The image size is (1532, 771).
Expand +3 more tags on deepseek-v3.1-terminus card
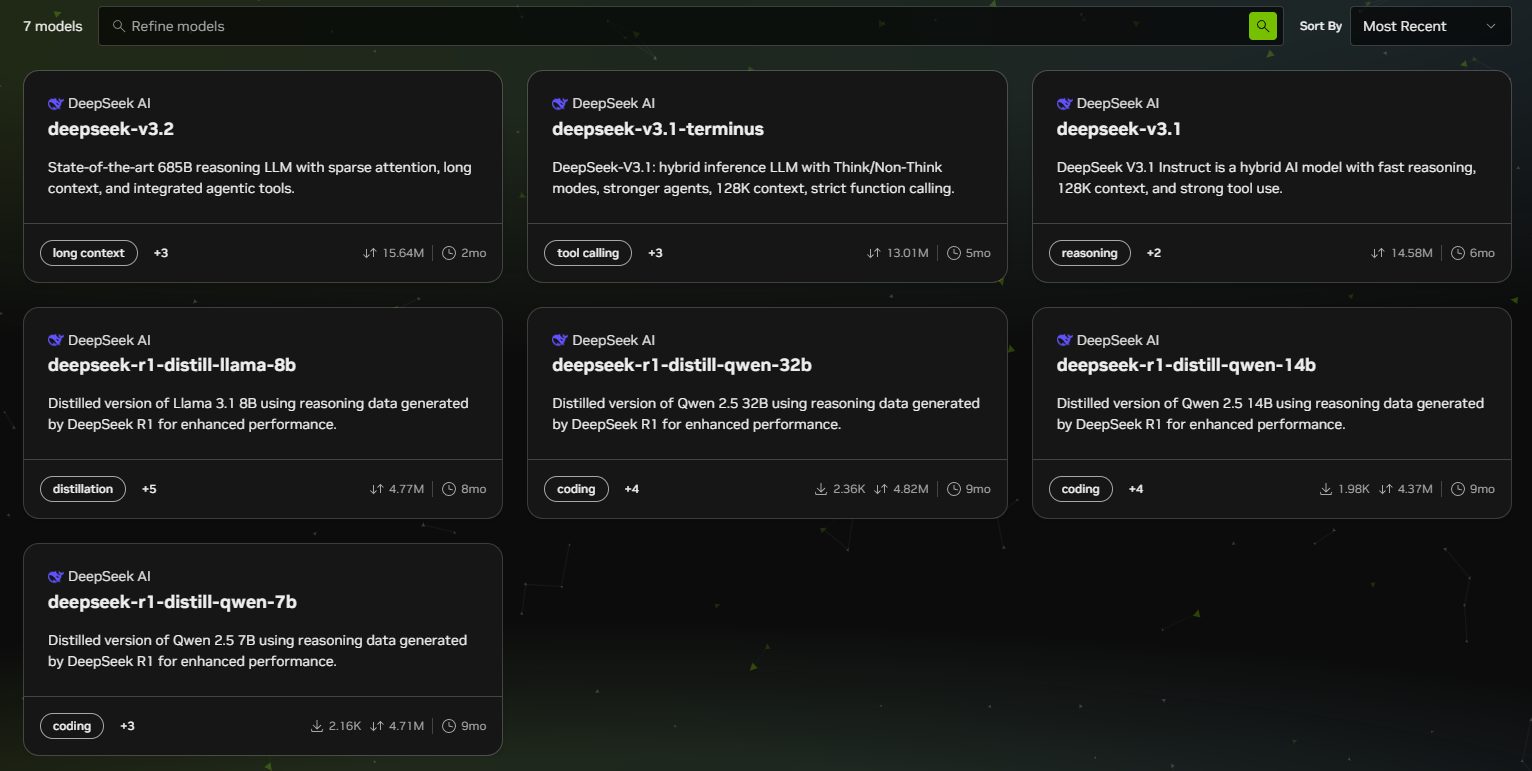[x=655, y=253]
